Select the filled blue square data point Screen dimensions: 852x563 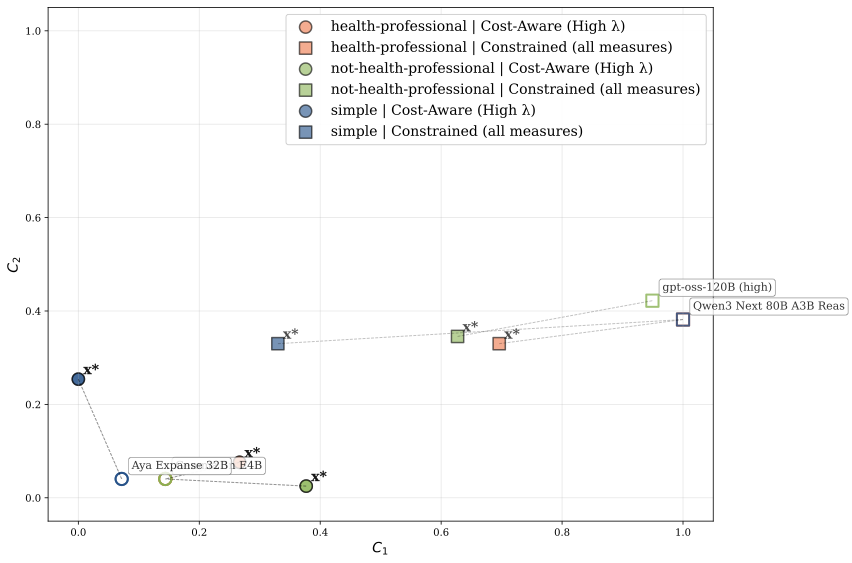[278, 343]
